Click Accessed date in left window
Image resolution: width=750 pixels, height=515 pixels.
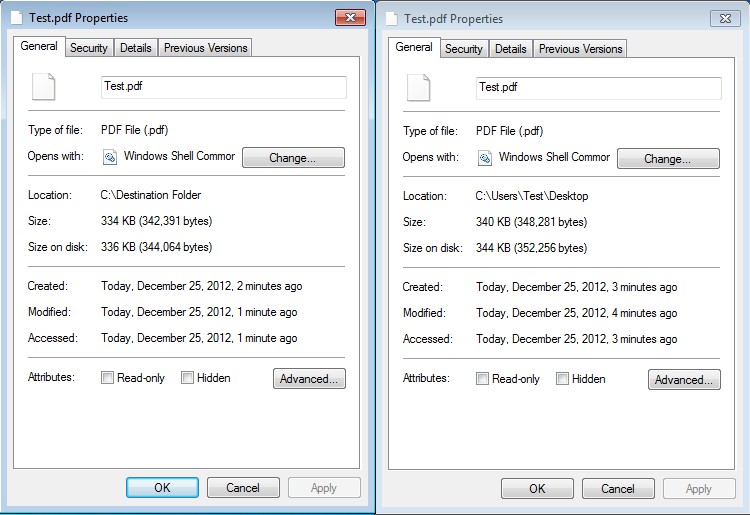click(x=199, y=338)
